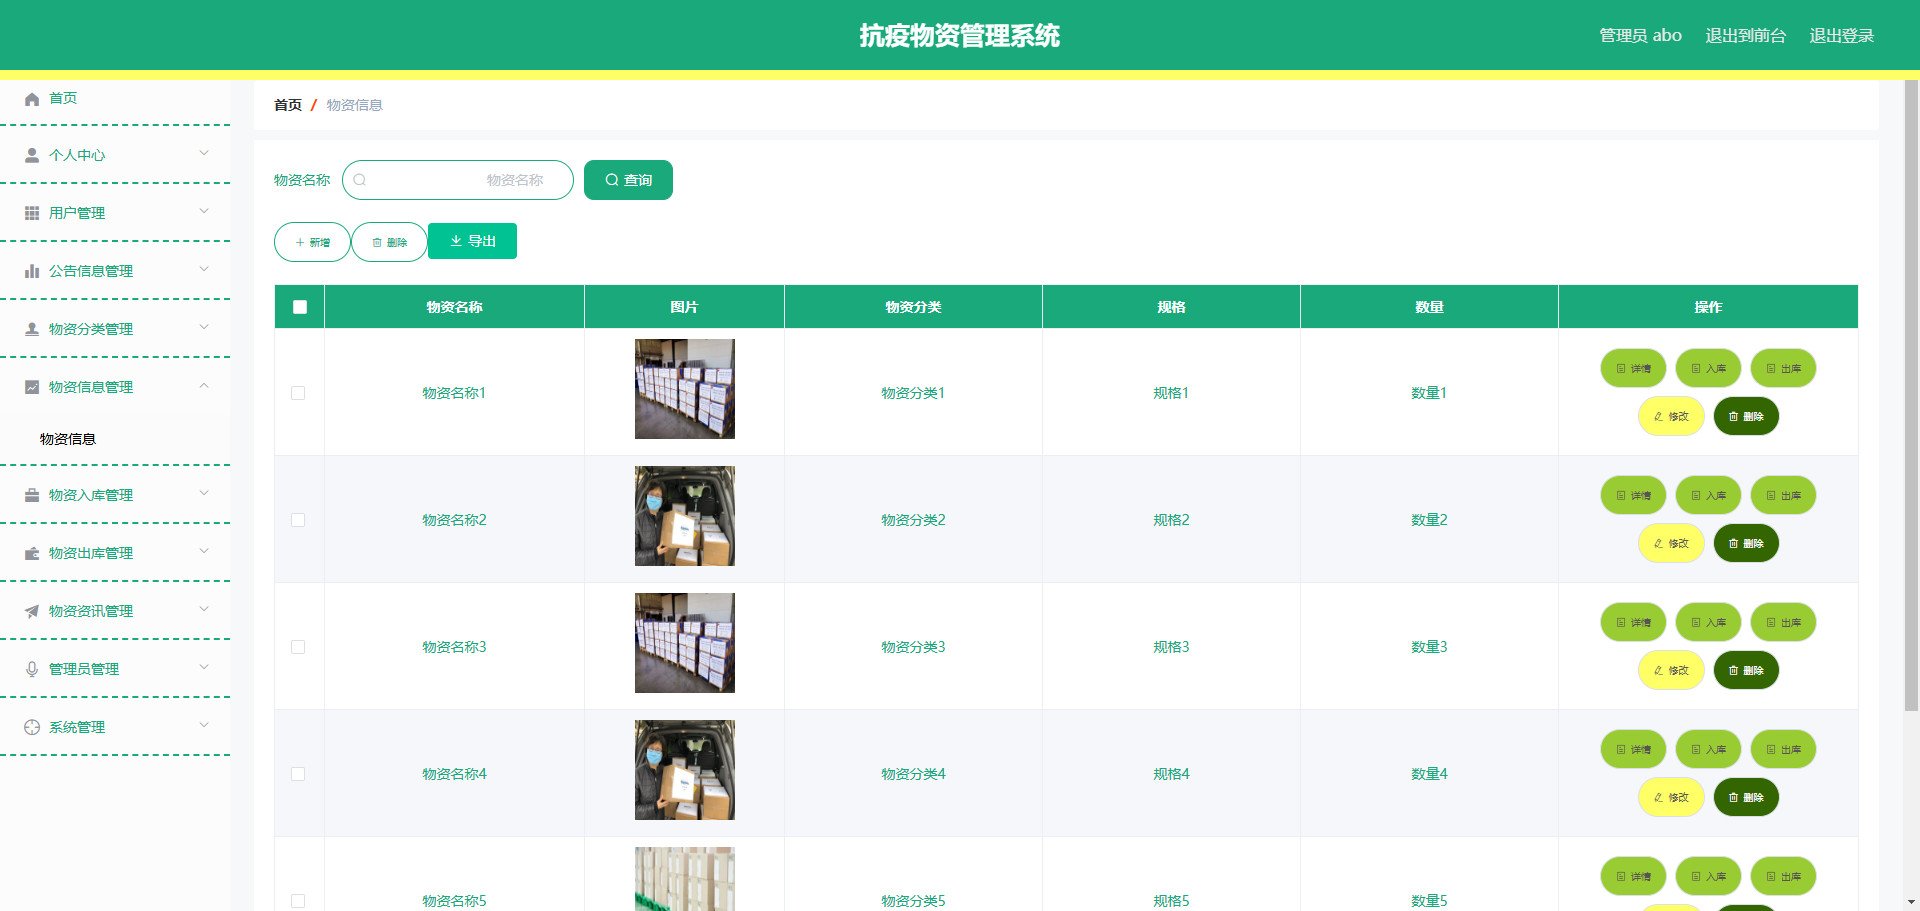Click 出库 for 物资名称1 row
The width and height of the screenshot is (1920, 911).
point(1783,368)
